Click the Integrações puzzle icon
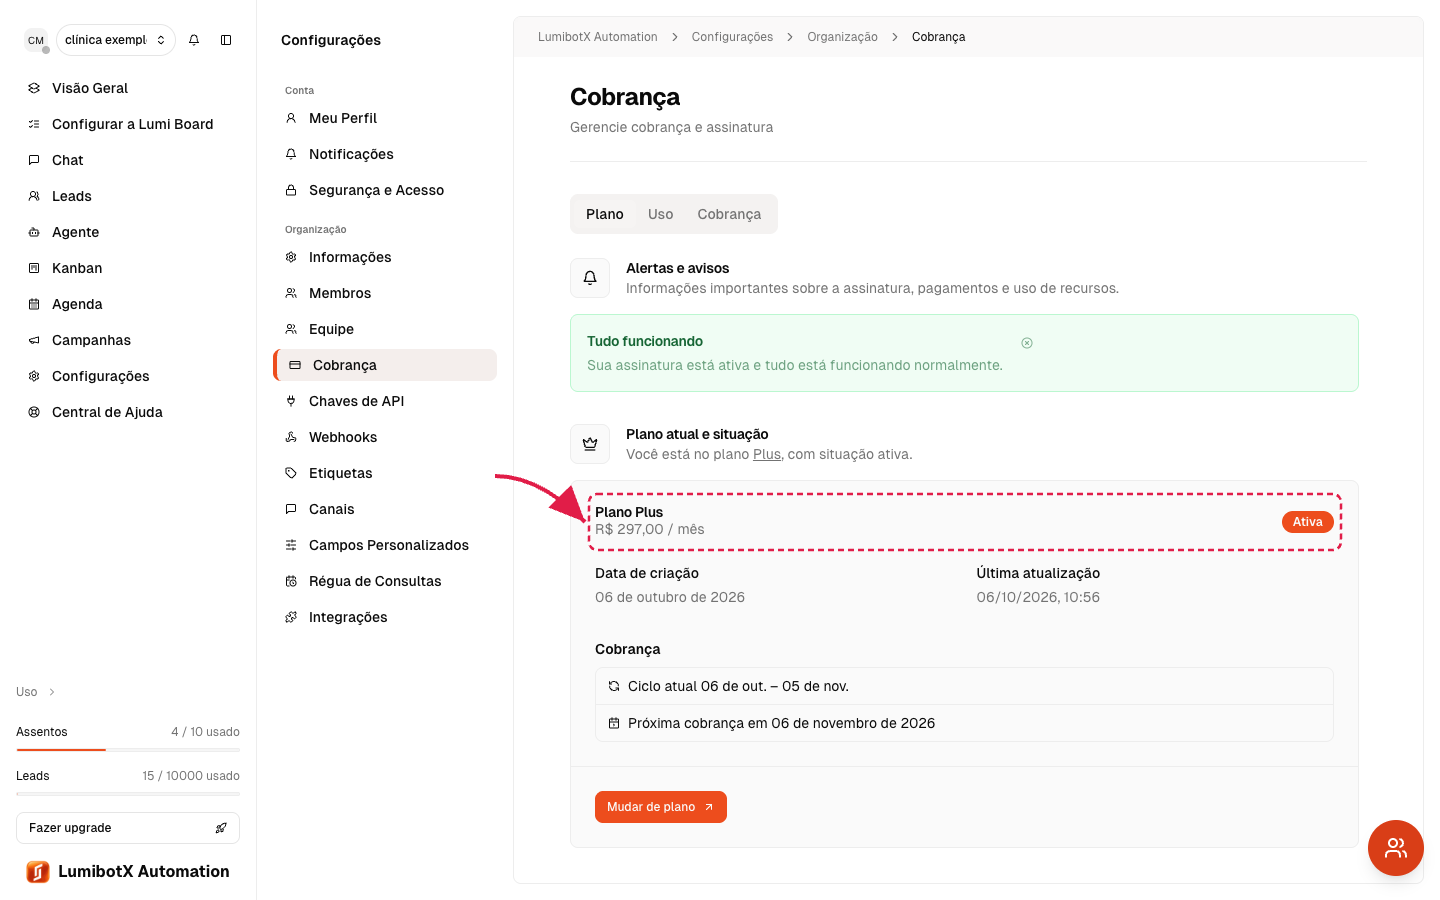The height and width of the screenshot is (900, 1440). [291, 617]
